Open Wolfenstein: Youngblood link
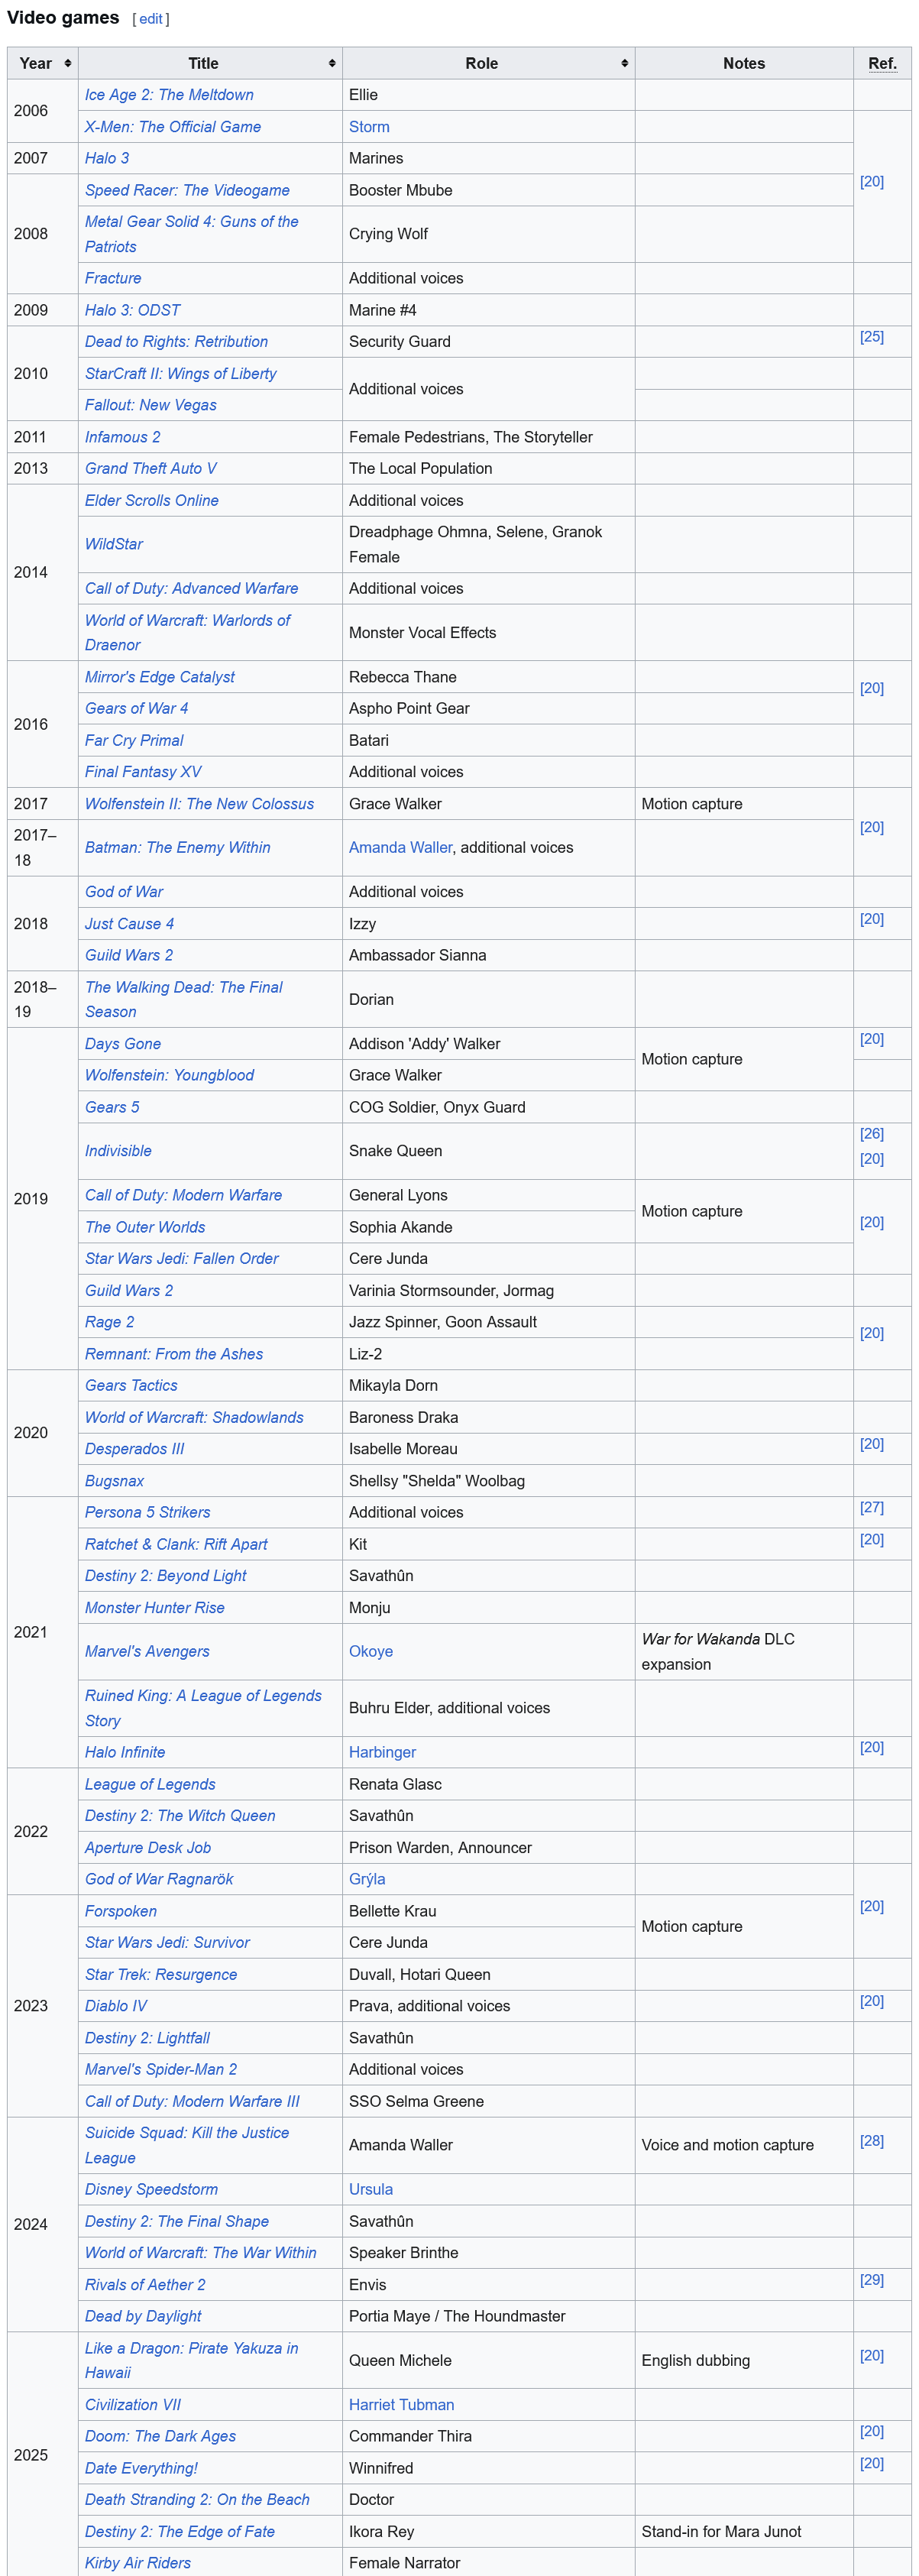Viewport: 919px width, 2576px height. tap(169, 1075)
